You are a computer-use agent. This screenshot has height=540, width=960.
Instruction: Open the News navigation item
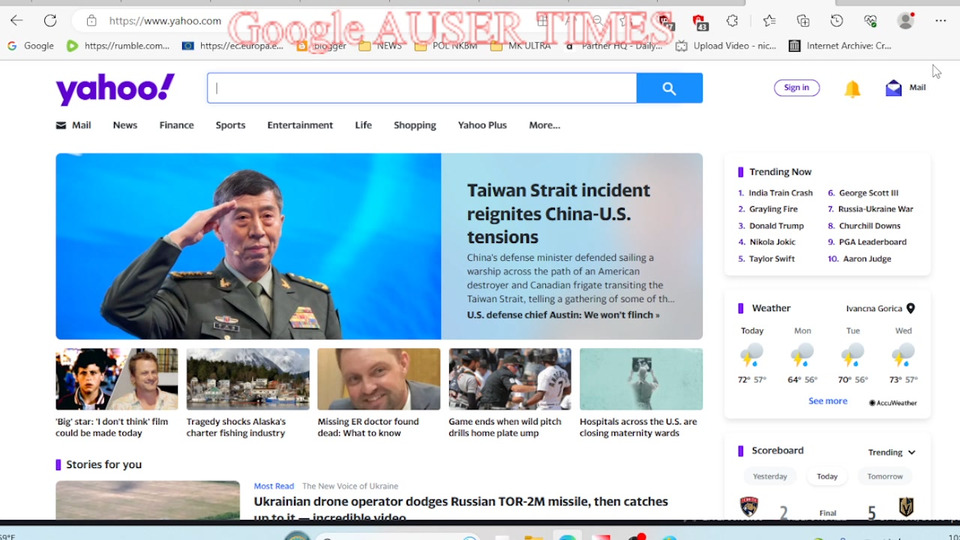coord(125,125)
